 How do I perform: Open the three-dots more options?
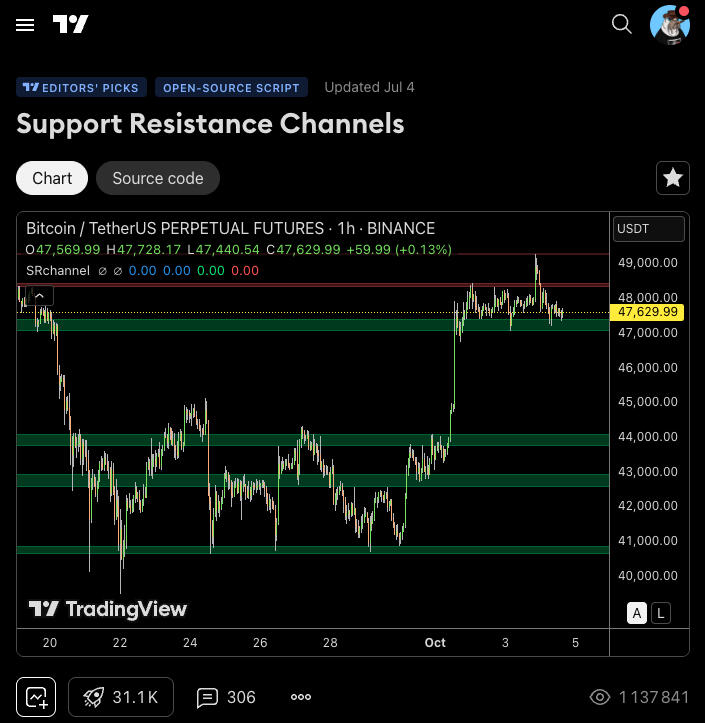click(x=301, y=697)
